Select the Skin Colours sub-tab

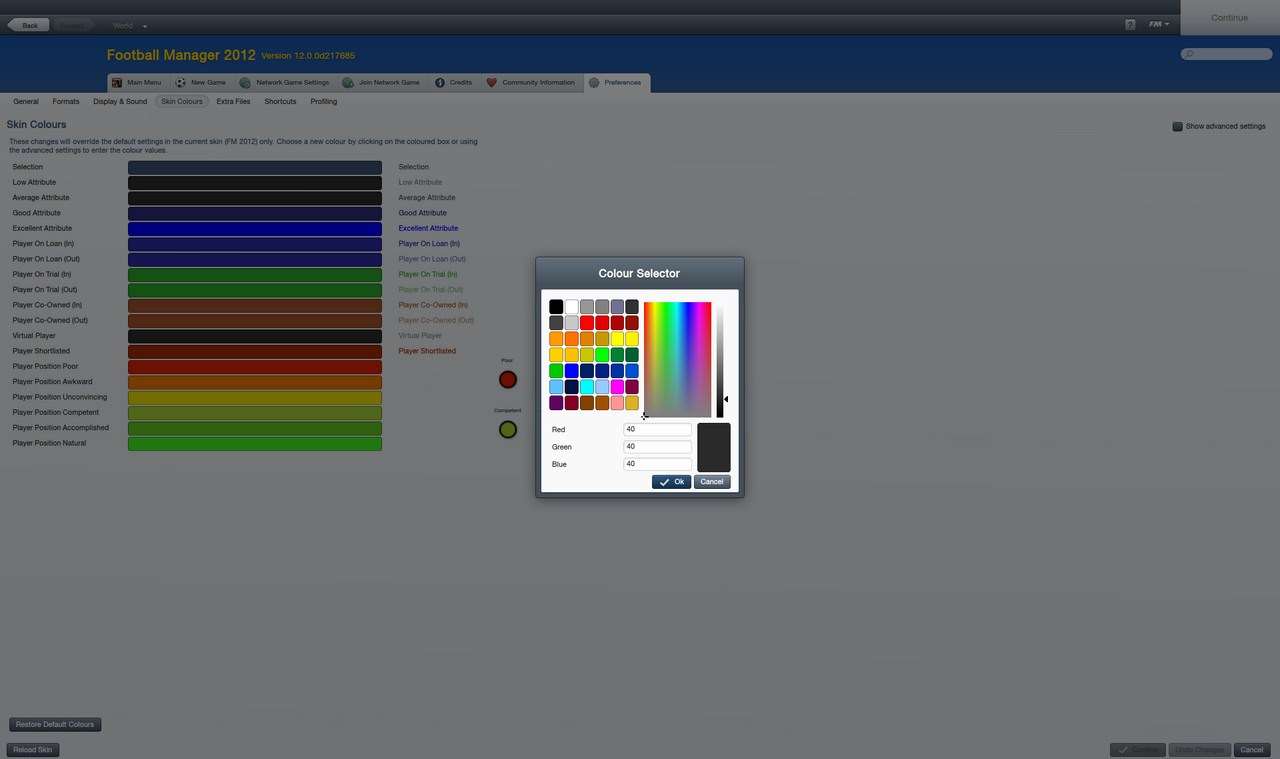(182, 102)
